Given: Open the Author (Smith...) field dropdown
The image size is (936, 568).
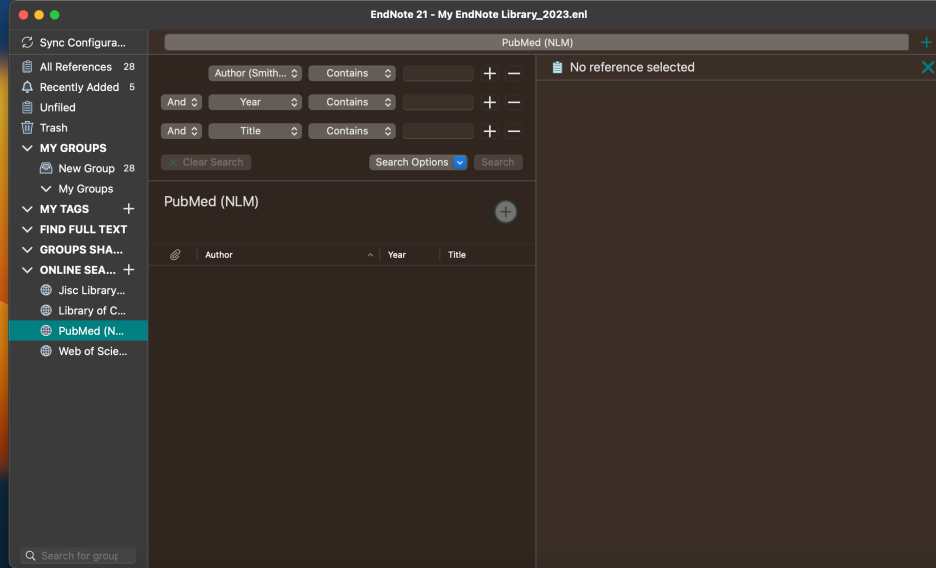Looking at the screenshot, I should (255, 73).
